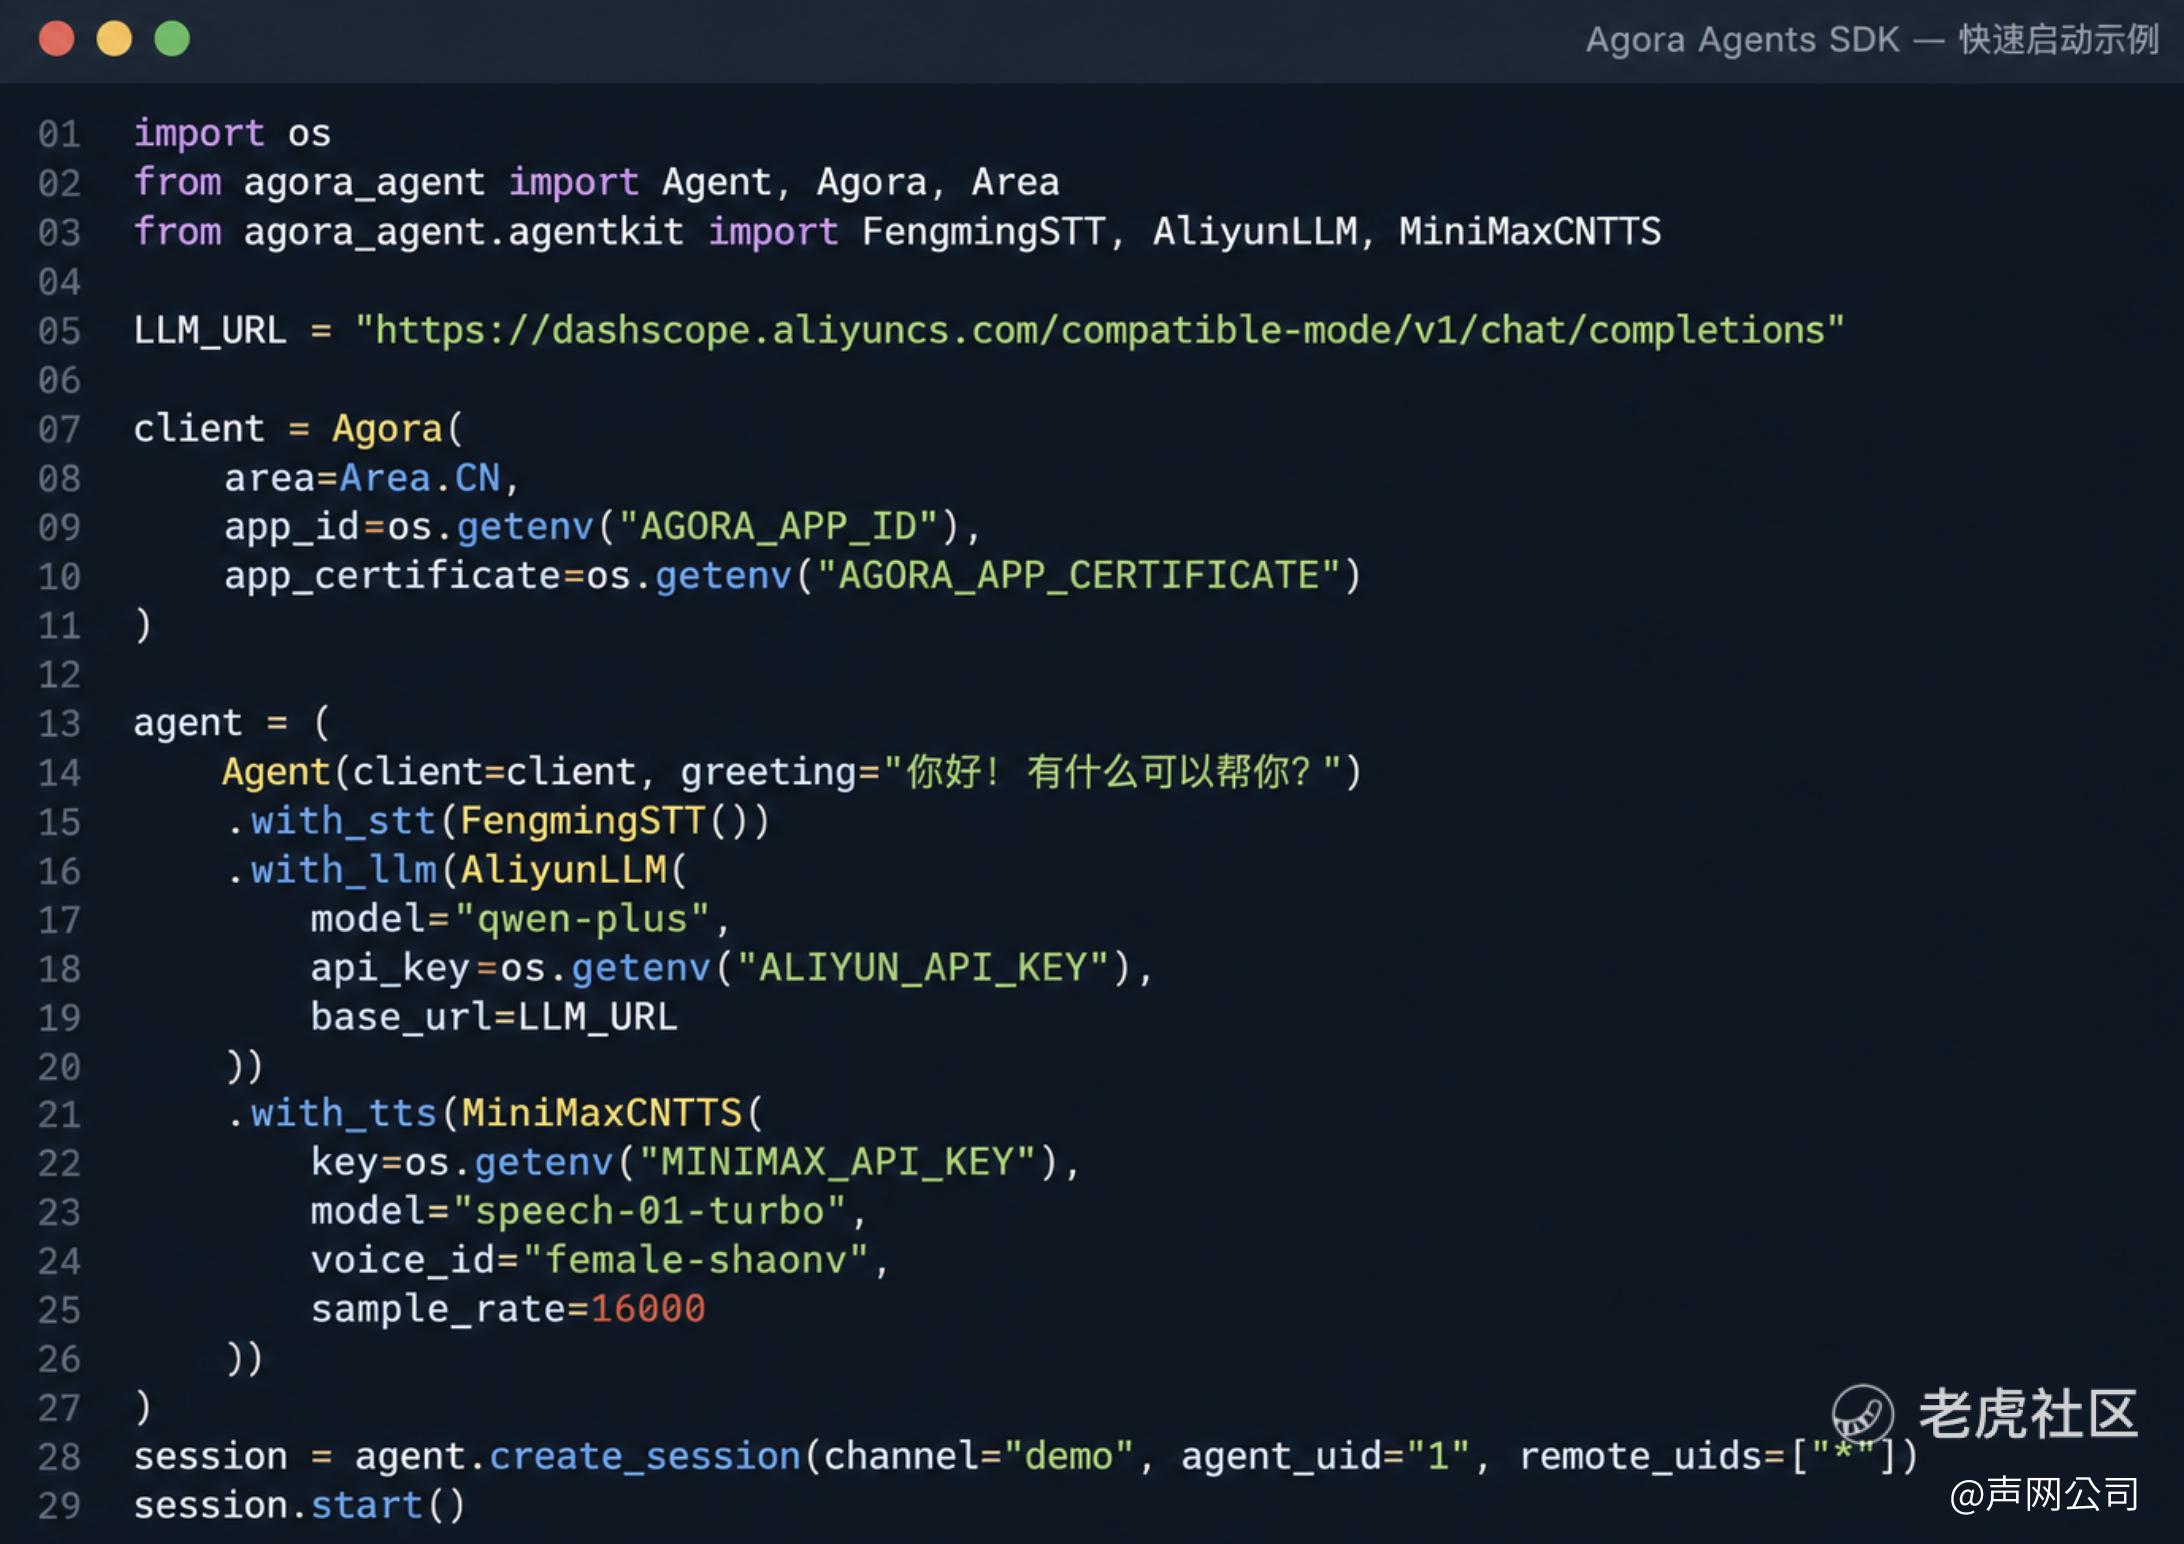Click the line "from agora_agent import Agent, Agora, Area"
The width and height of the screenshot is (2184, 1544).
click(x=597, y=182)
